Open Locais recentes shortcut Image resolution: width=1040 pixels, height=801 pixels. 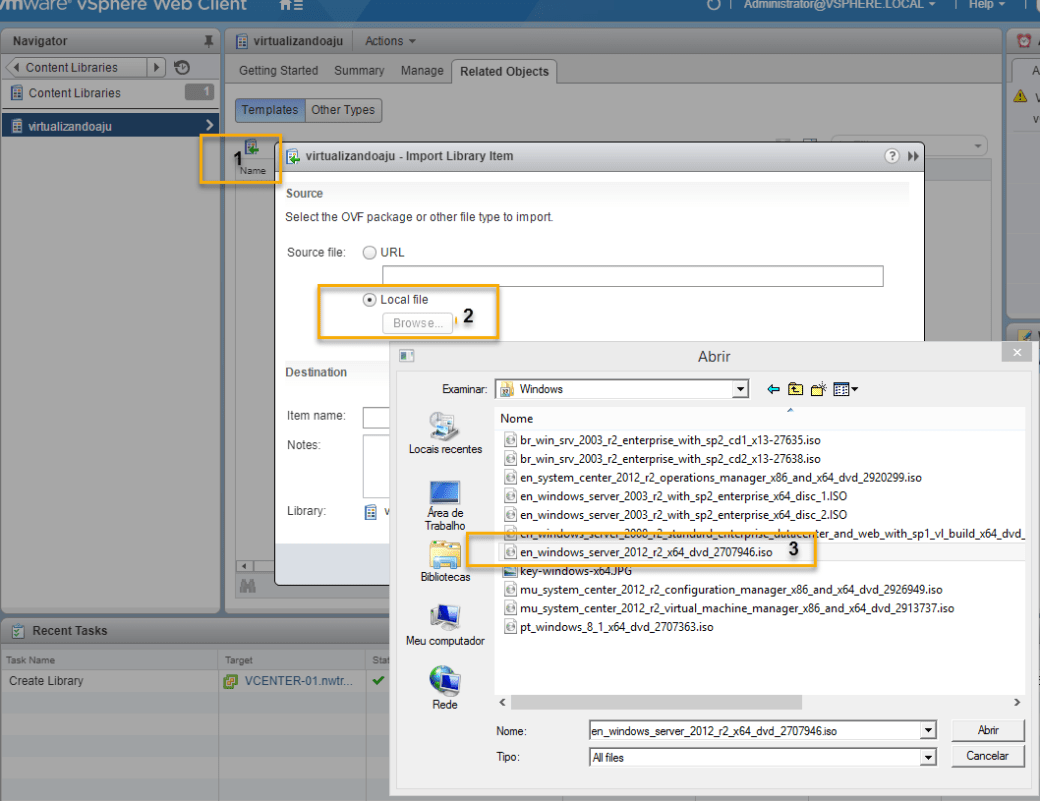pos(445,432)
